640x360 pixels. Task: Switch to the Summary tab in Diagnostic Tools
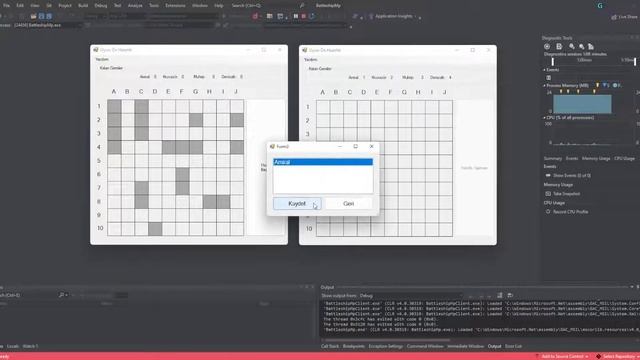tap(553, 158)
